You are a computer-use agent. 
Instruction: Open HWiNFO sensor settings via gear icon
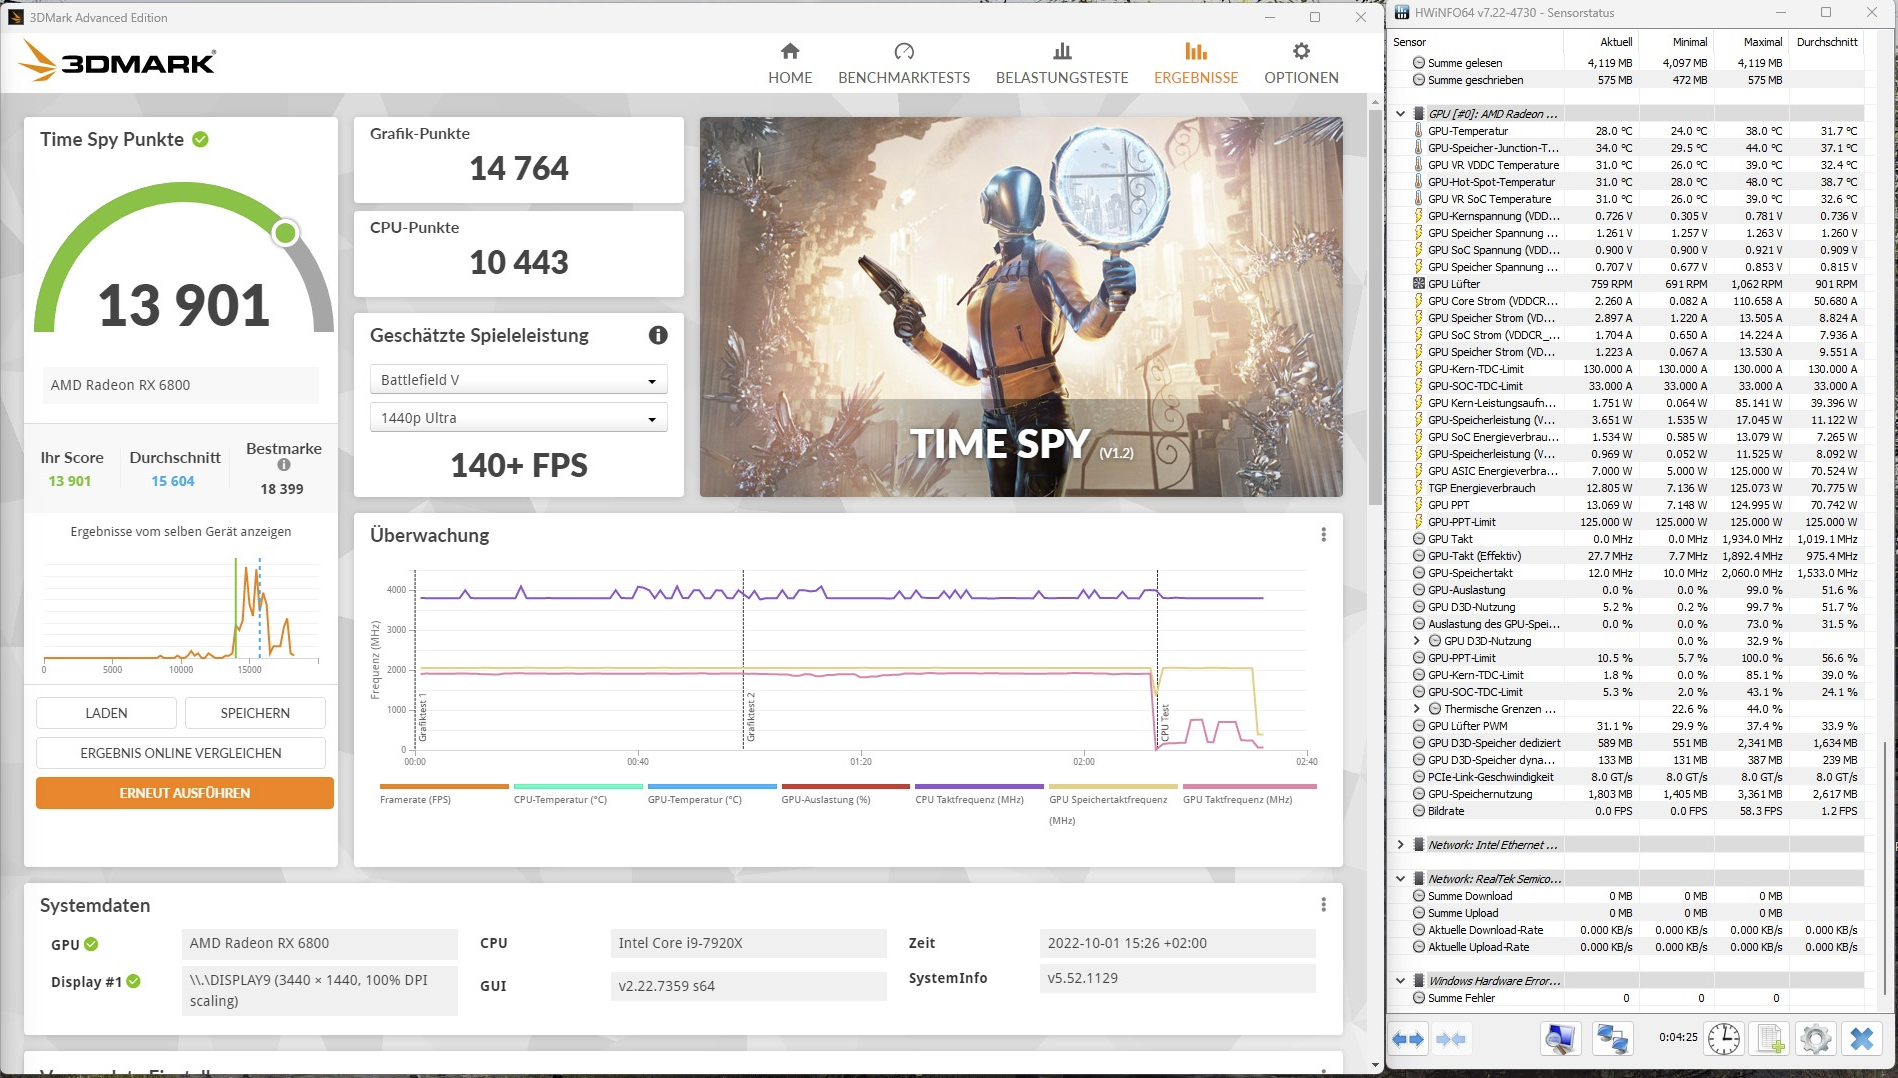[x=1816, y=1039]
